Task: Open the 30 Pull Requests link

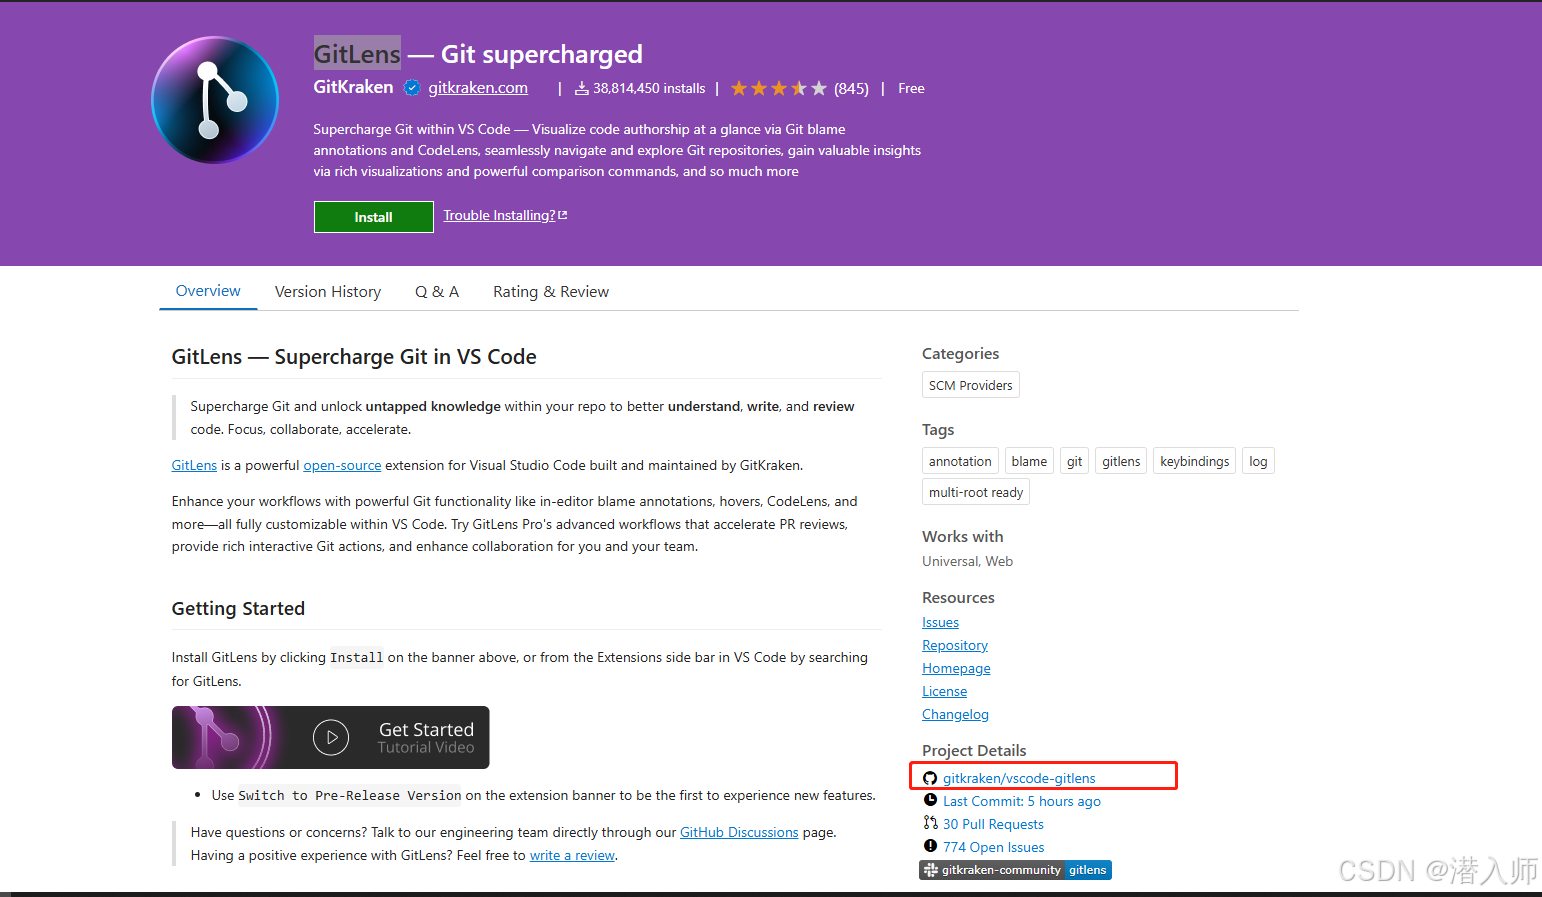Action: point(993,824)
